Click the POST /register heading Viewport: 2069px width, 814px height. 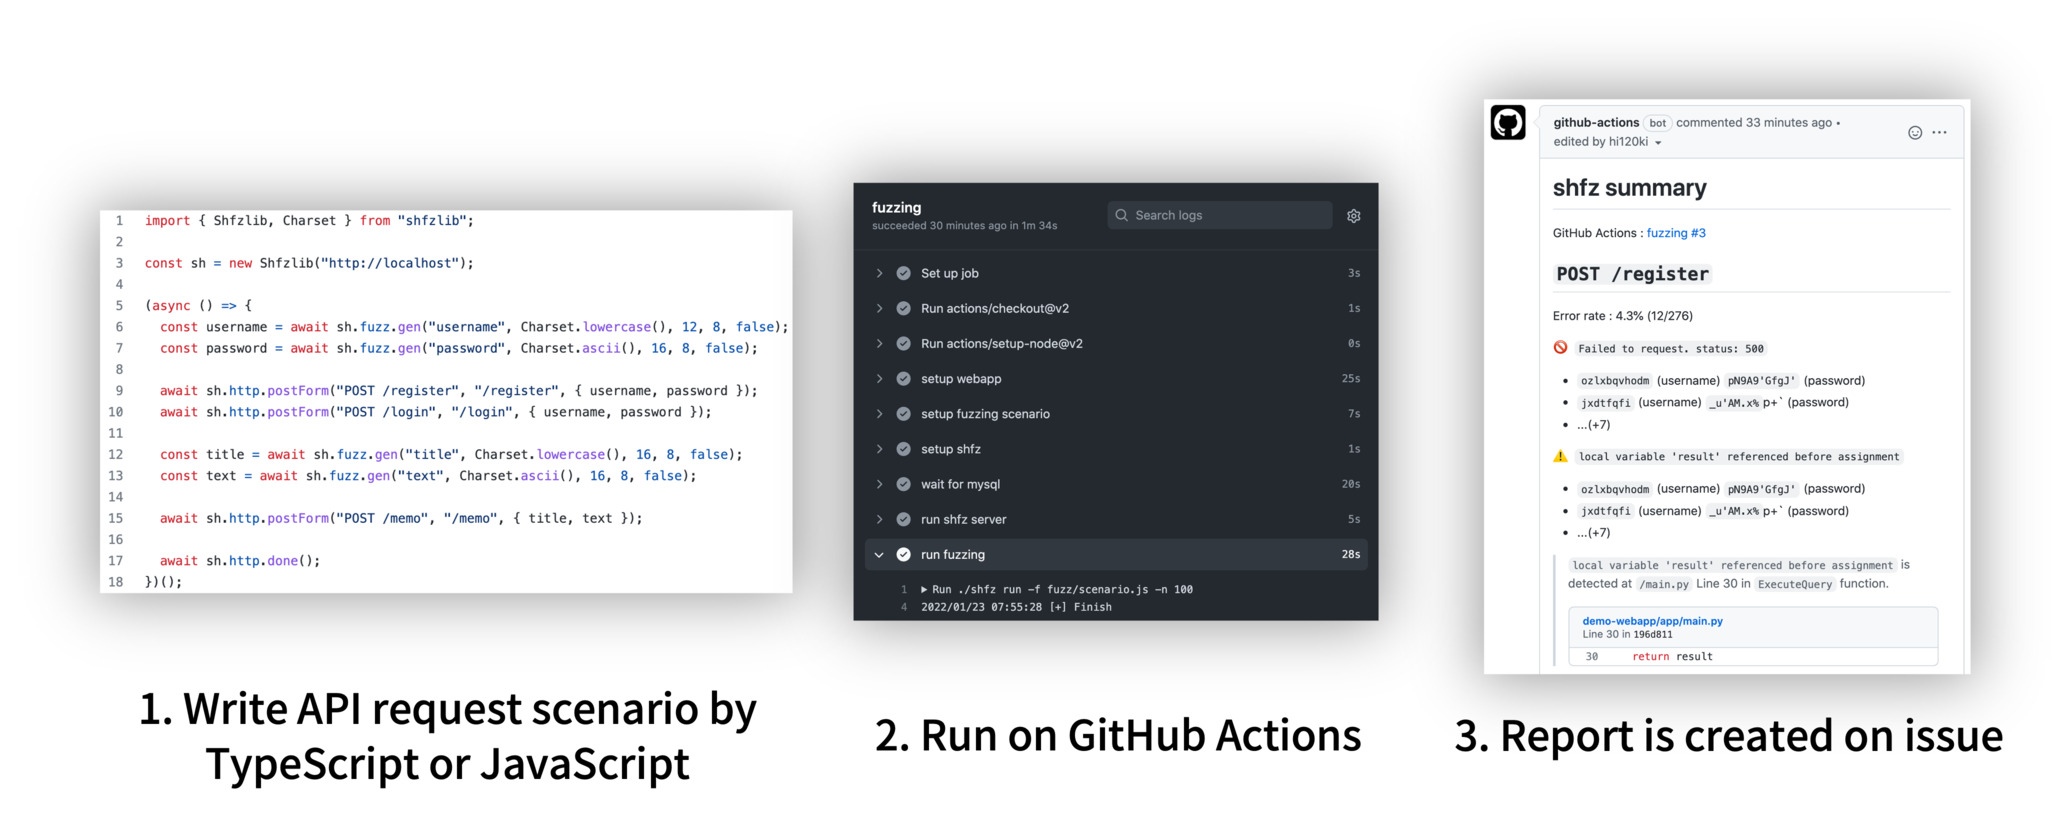point(1632,274)
